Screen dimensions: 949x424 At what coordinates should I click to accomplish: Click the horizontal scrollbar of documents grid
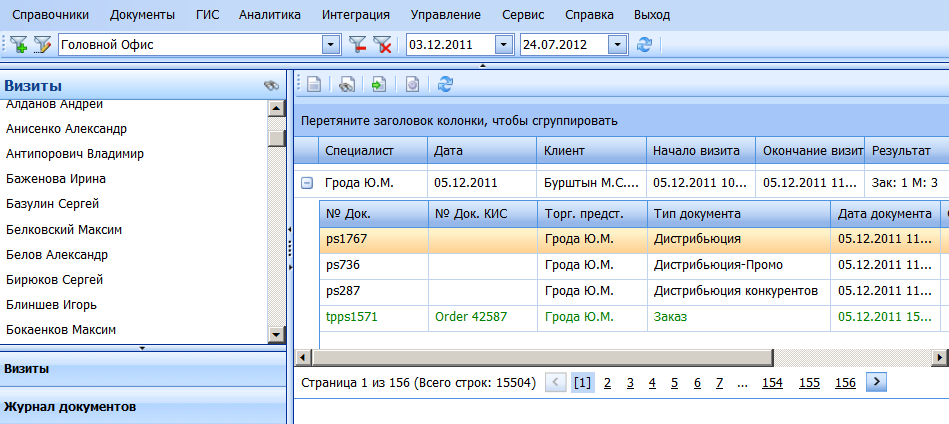point(540,357)
